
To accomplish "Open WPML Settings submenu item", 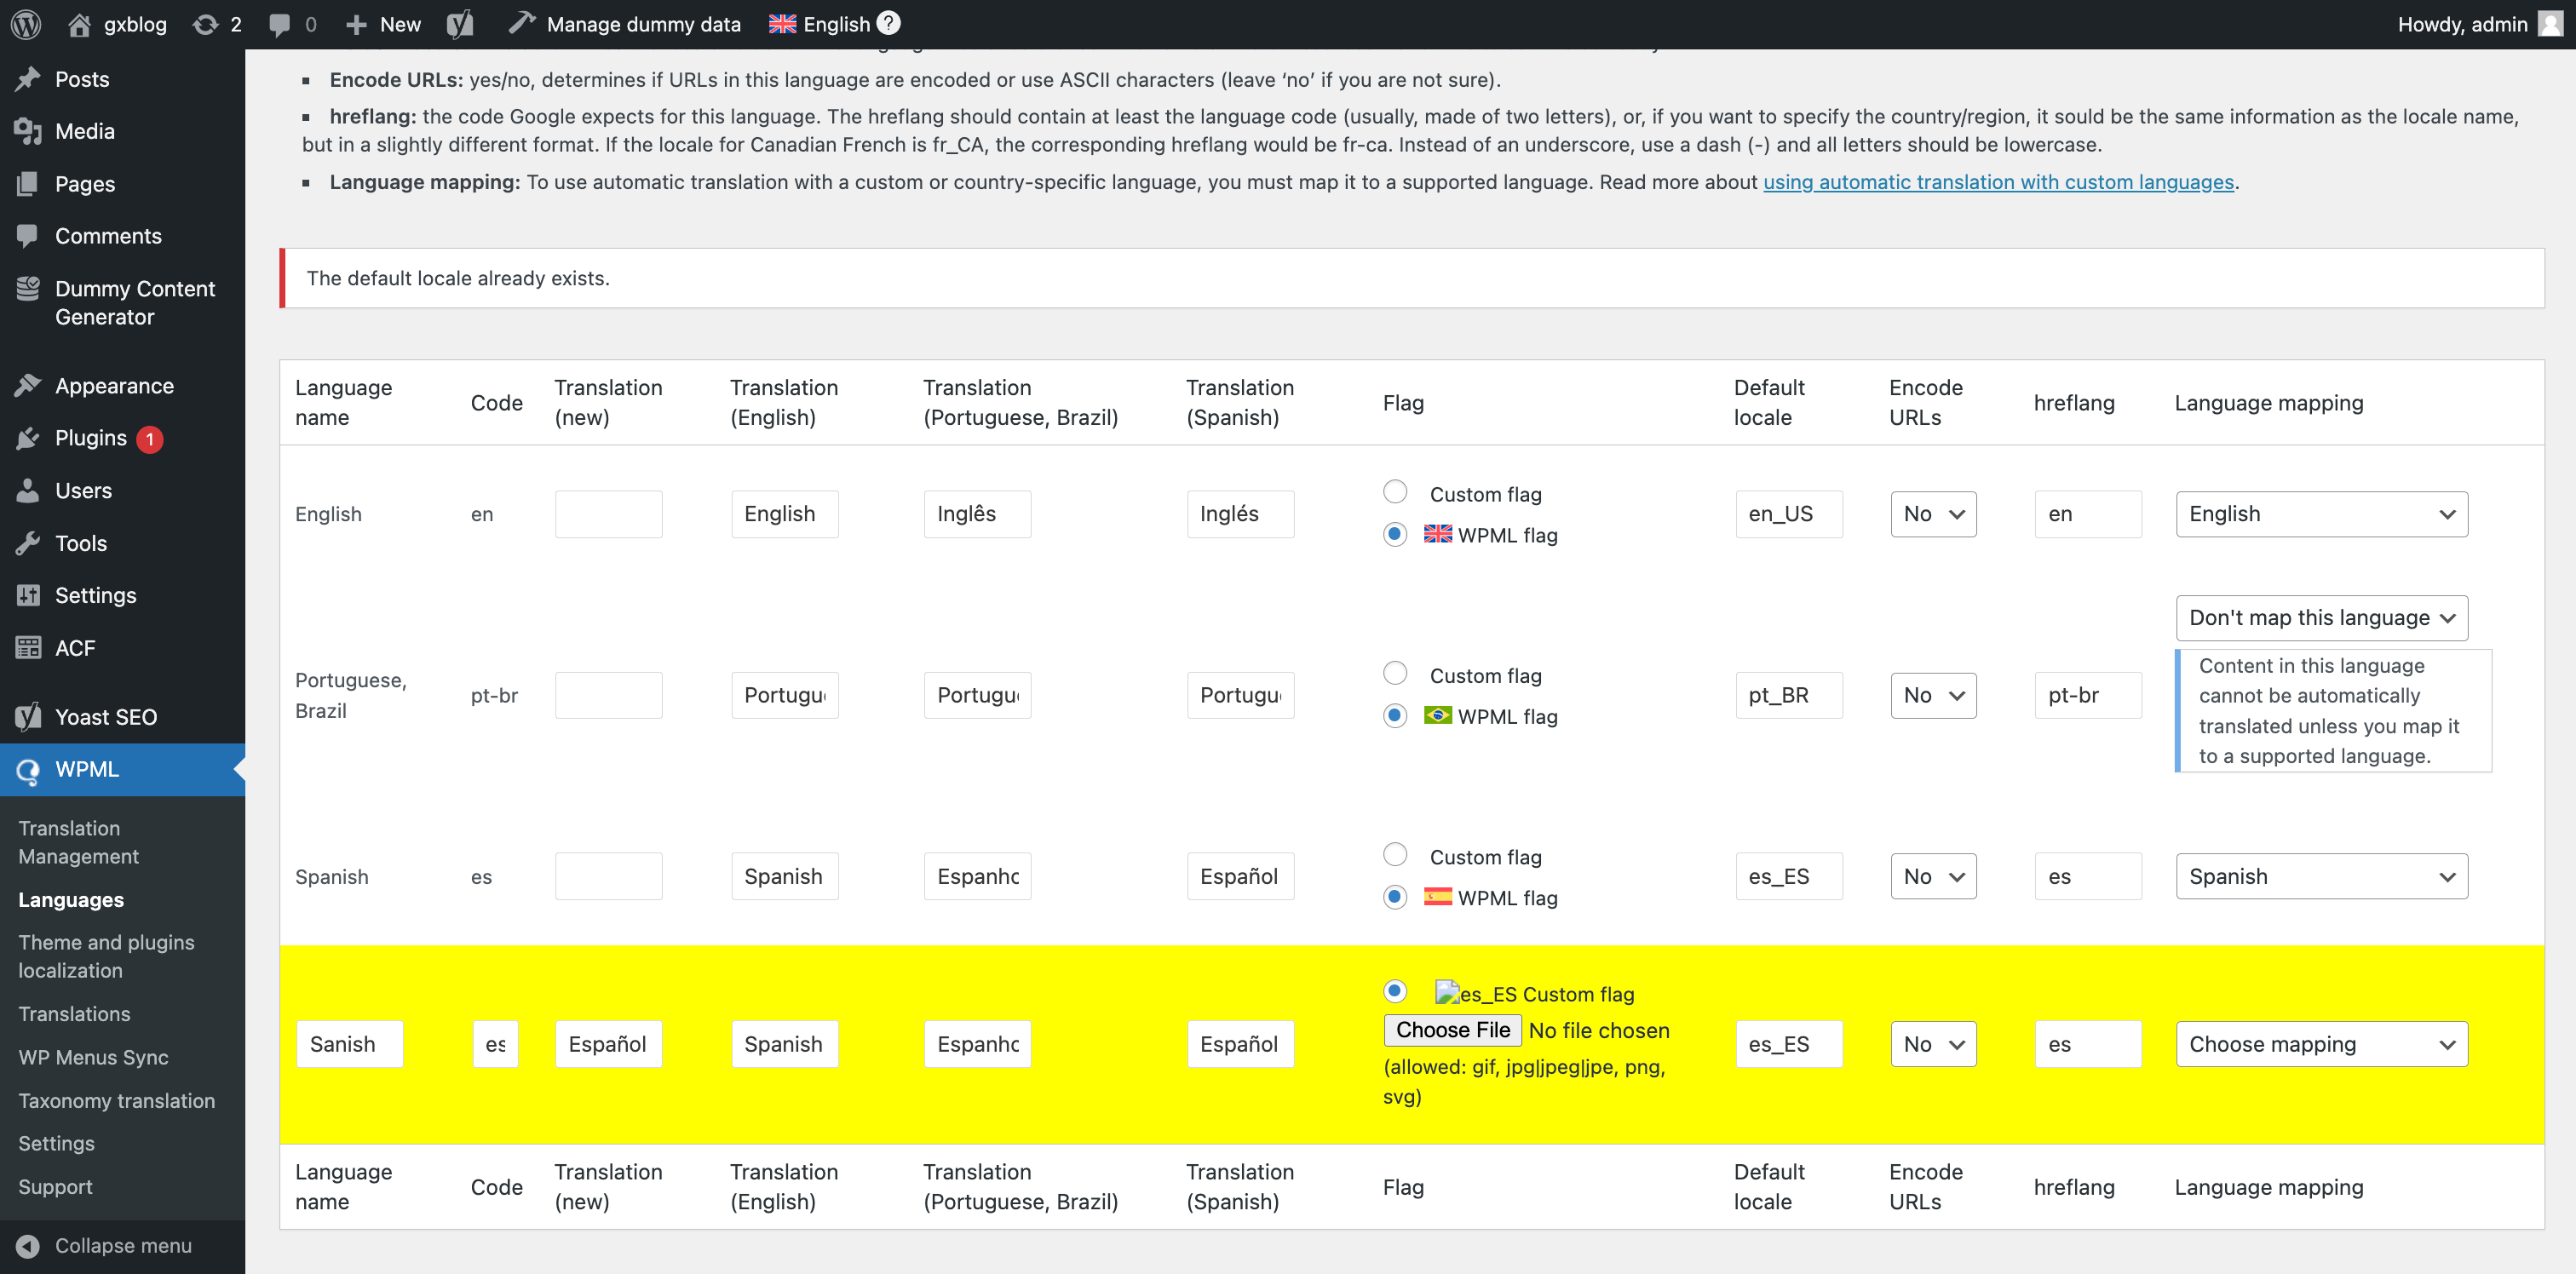I will (x=56, y=1143).
